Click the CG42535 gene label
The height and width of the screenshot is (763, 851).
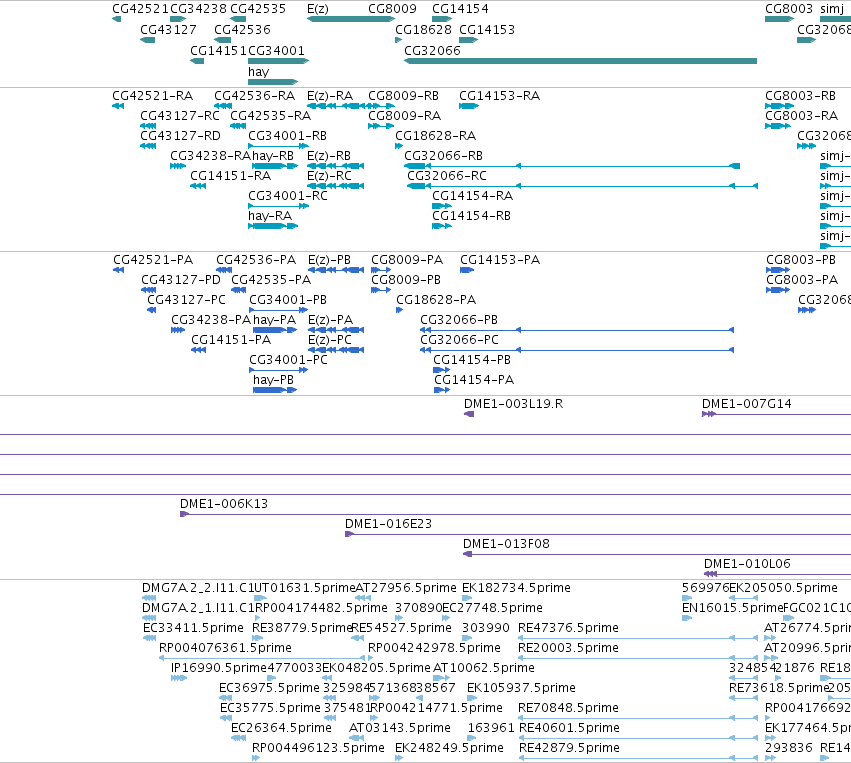coord(258,9)
